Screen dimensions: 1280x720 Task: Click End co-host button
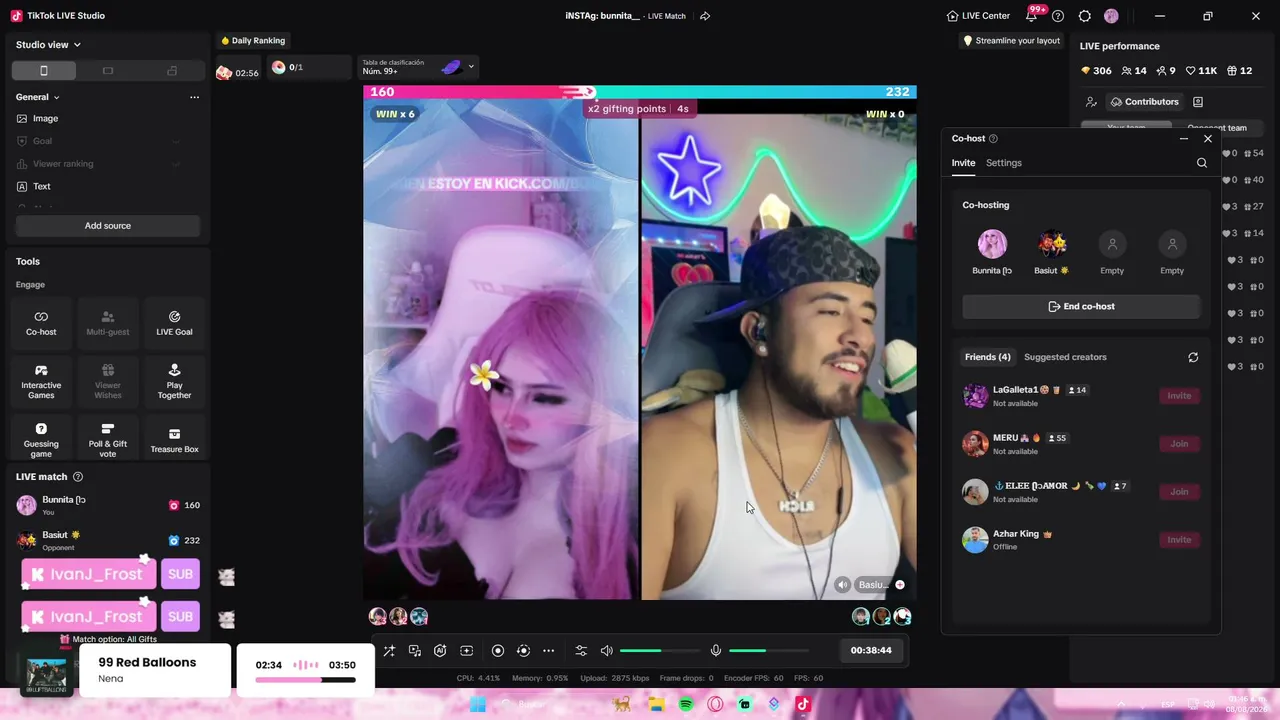point(1081,306)
